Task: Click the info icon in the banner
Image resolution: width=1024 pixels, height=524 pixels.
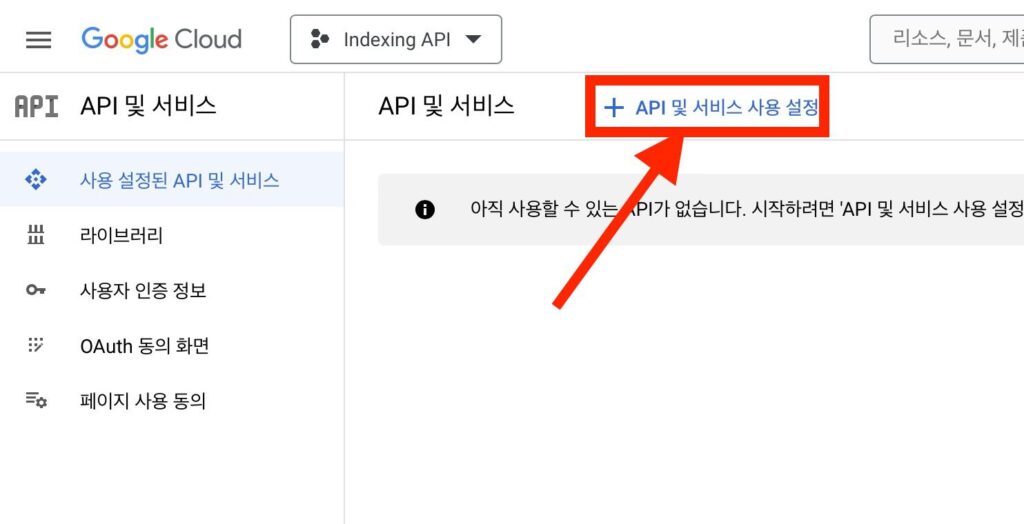Action: click(x=425, y=209)
